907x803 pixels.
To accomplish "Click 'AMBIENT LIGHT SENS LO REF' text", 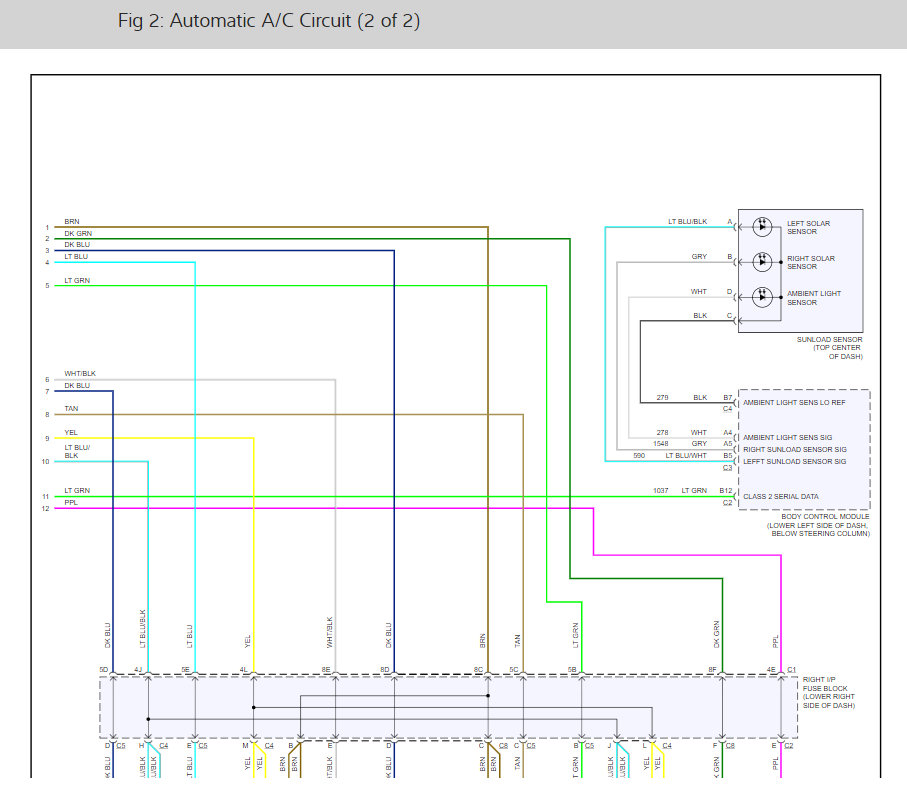I will pyautogui.click(x=794, y=403).
